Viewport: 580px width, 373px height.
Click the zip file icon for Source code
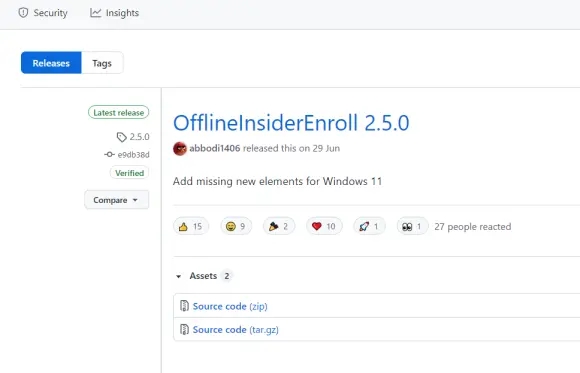184,306
